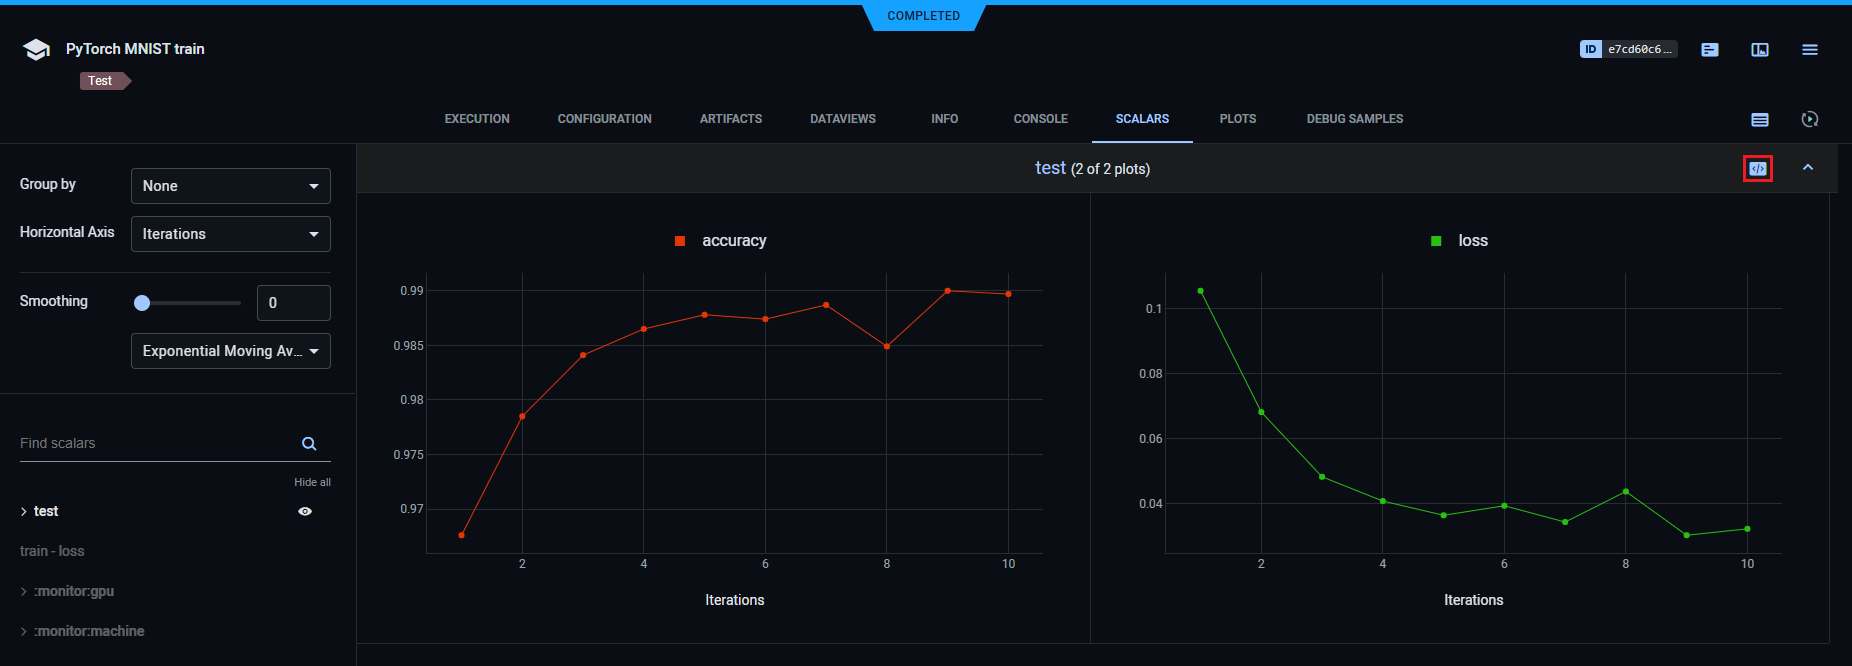The image size is (1852, 666).
Task: Click the experiment description icon in the header
Action: click(1709, 49)
